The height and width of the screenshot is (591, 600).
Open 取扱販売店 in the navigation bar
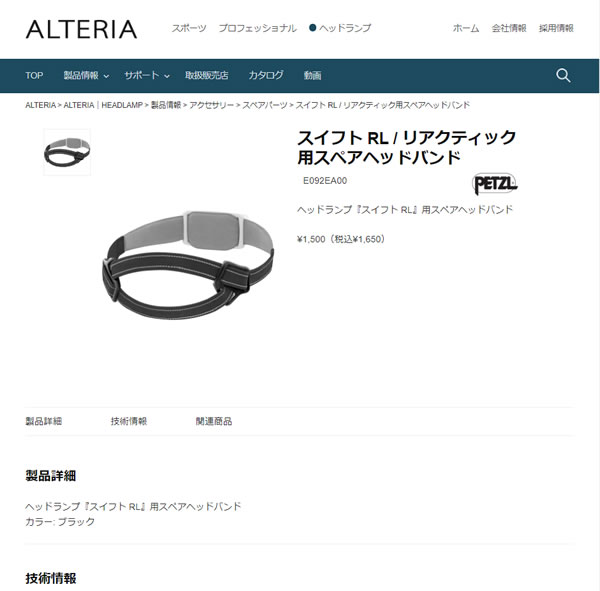click(207, 75)
